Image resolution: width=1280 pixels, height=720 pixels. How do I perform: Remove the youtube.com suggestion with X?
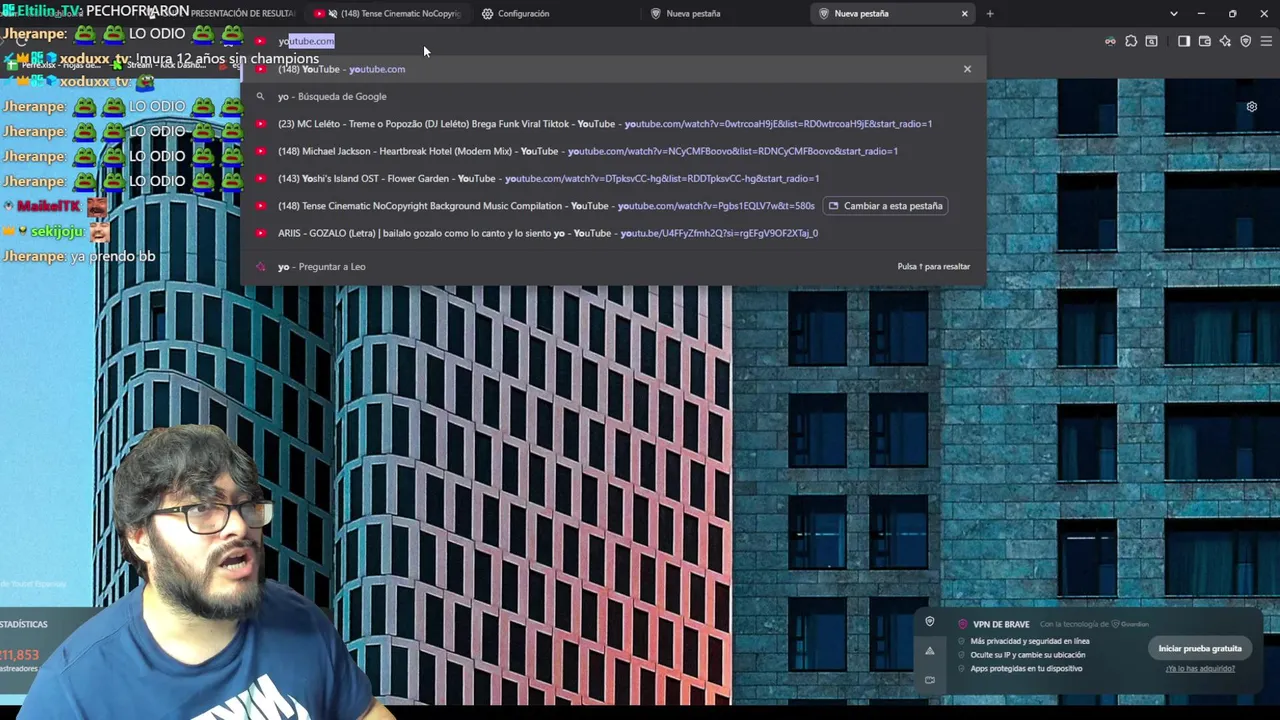pos(967,69)
